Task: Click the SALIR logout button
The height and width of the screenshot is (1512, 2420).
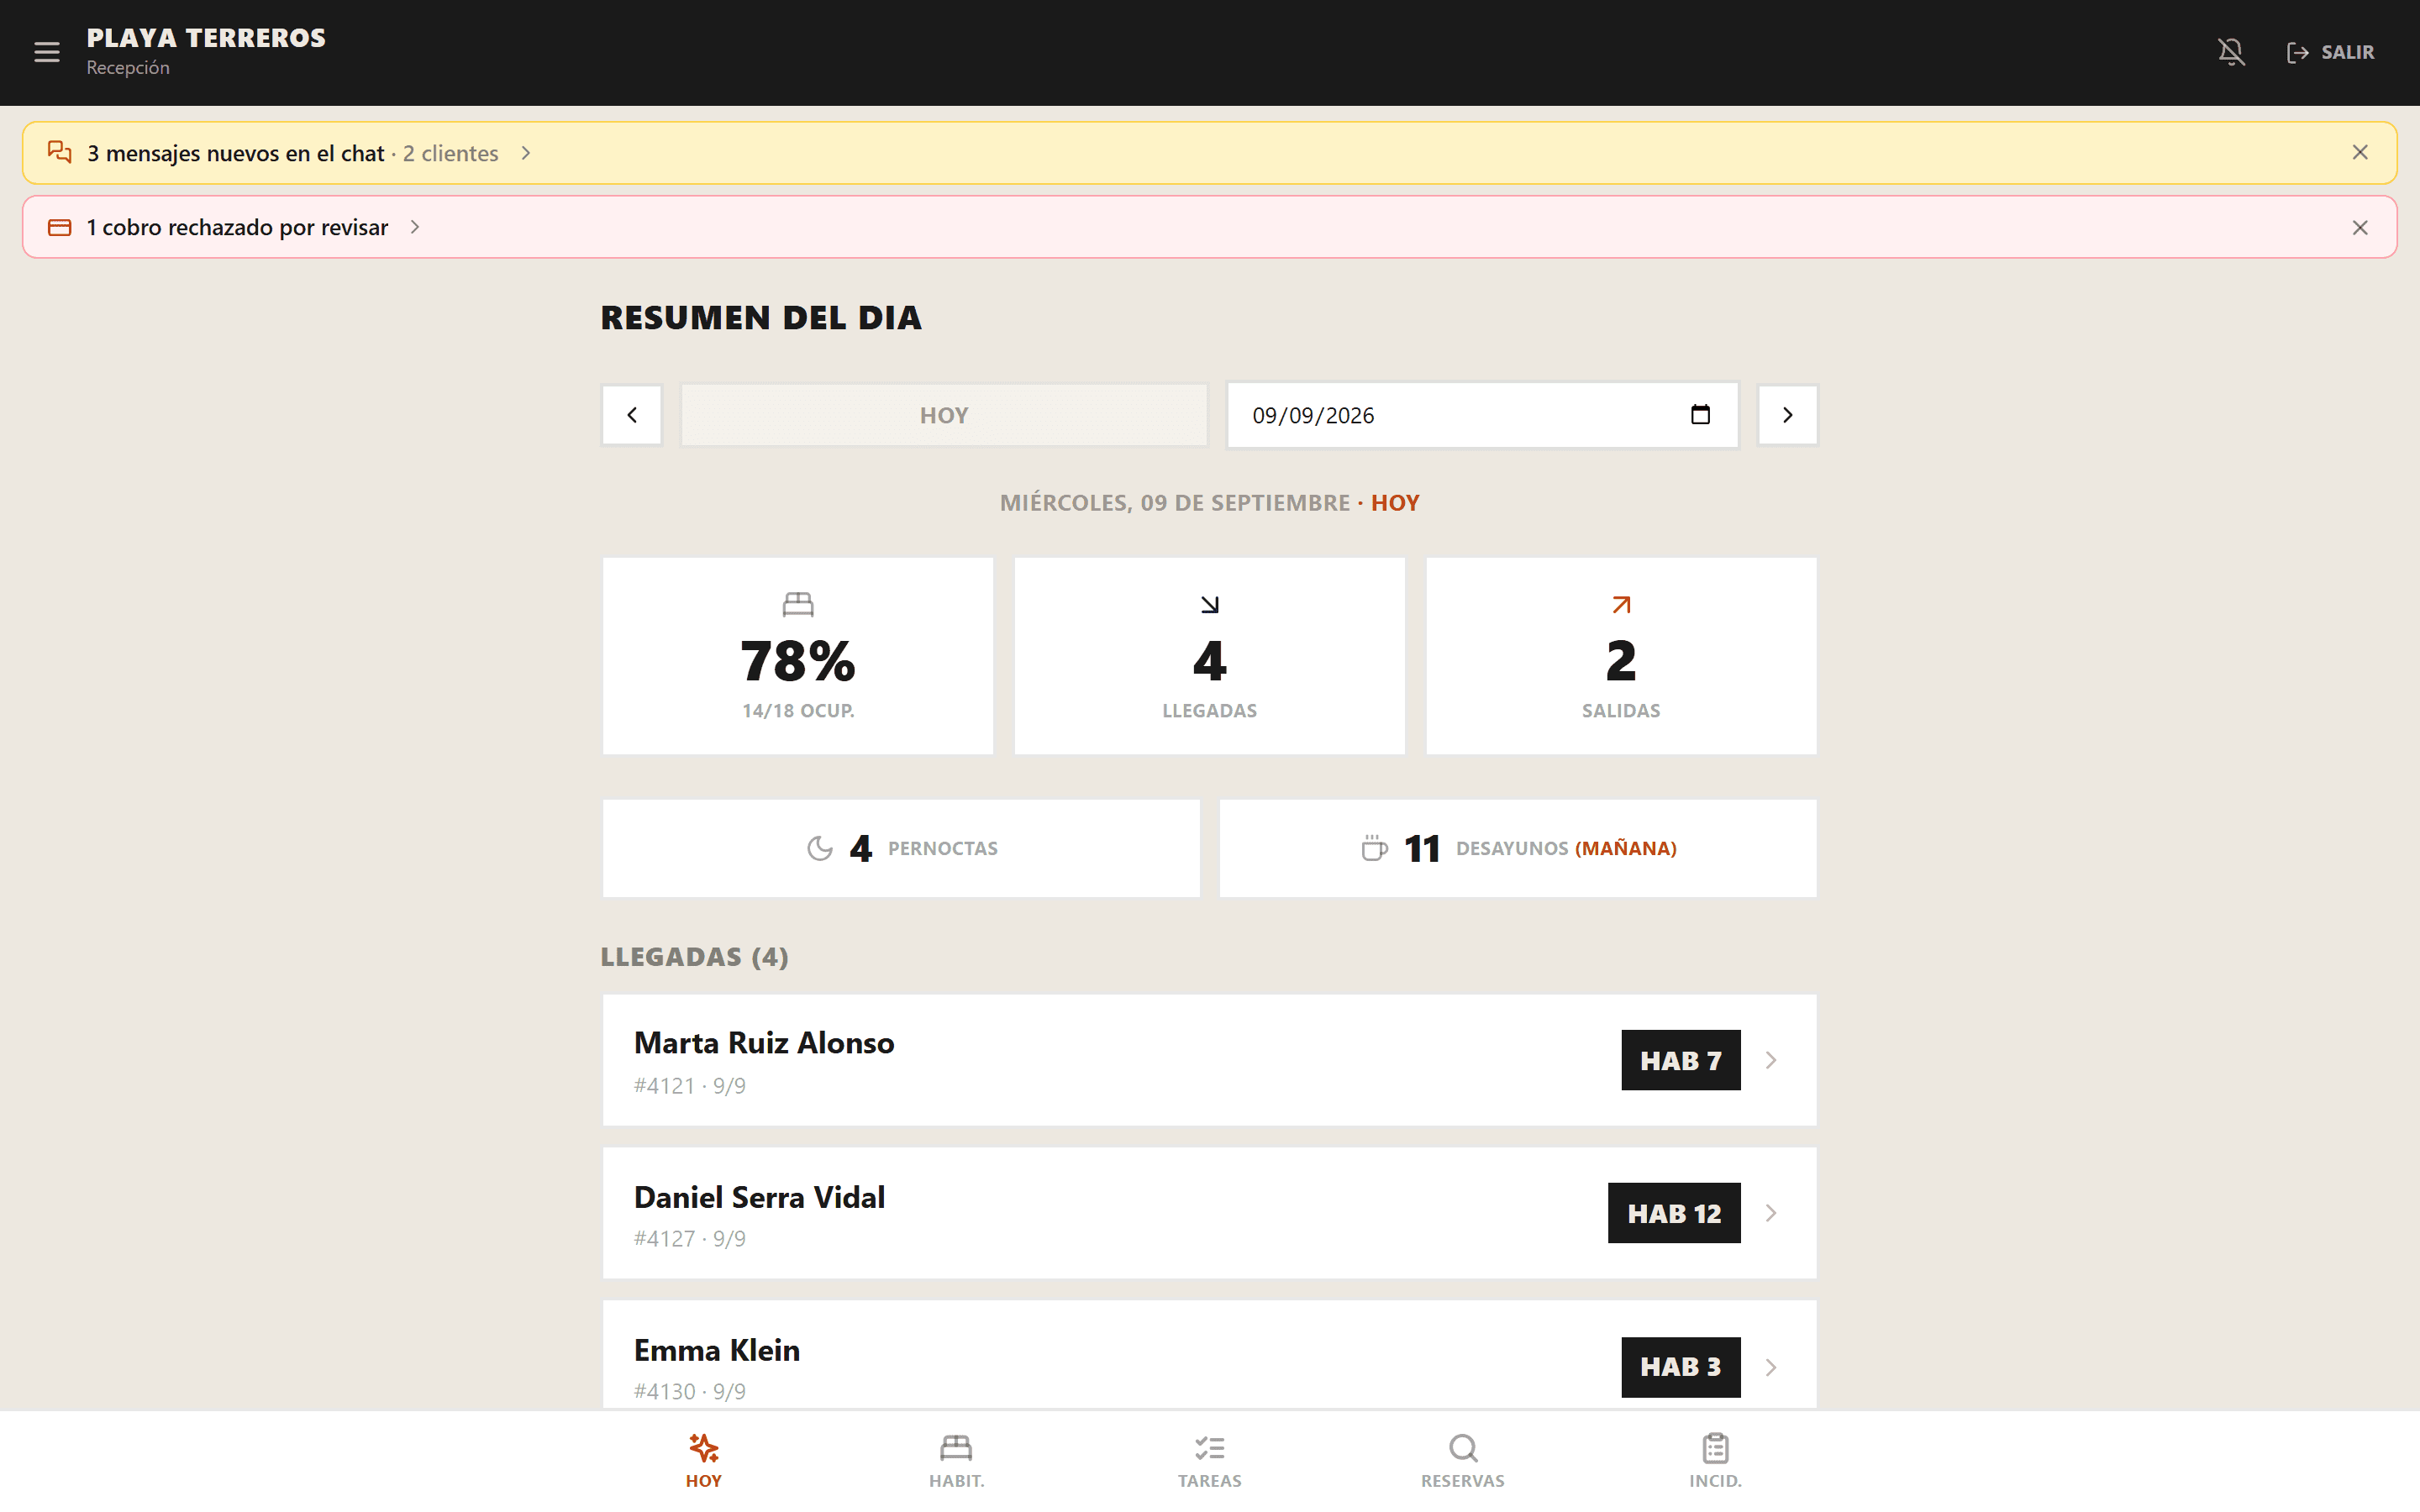Action: click(2330, 52)
